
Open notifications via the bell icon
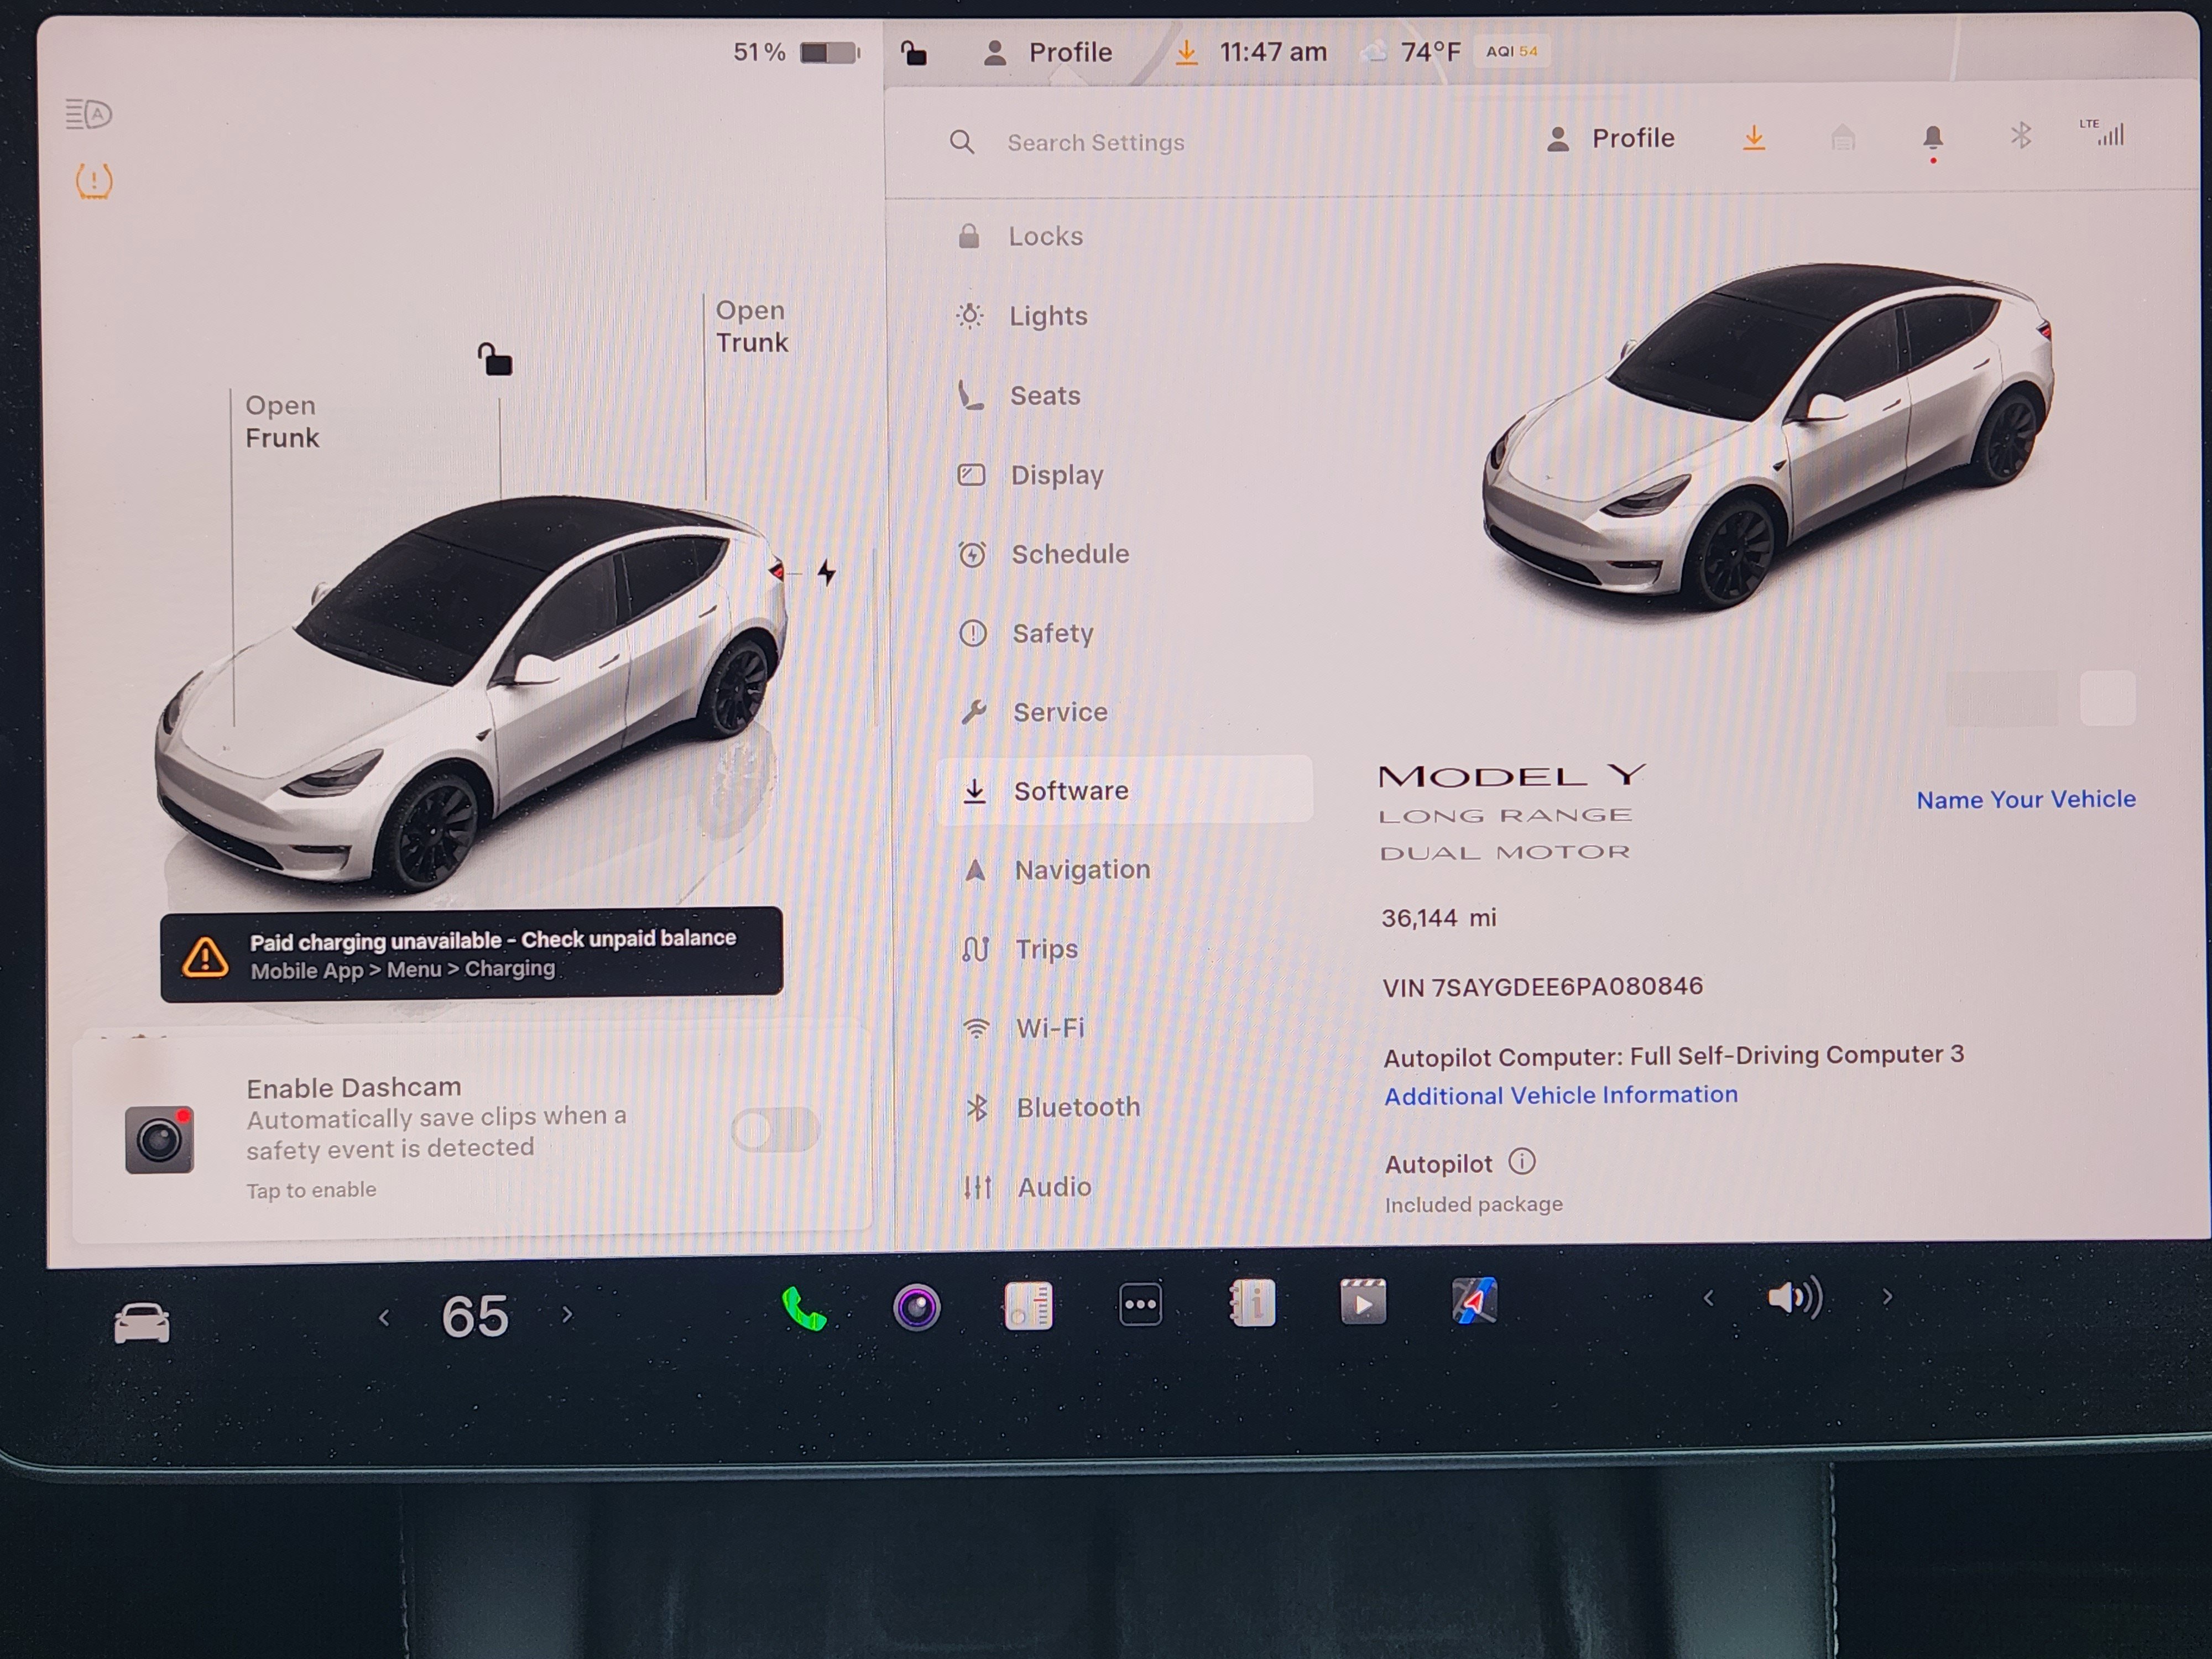[1933, 137]
